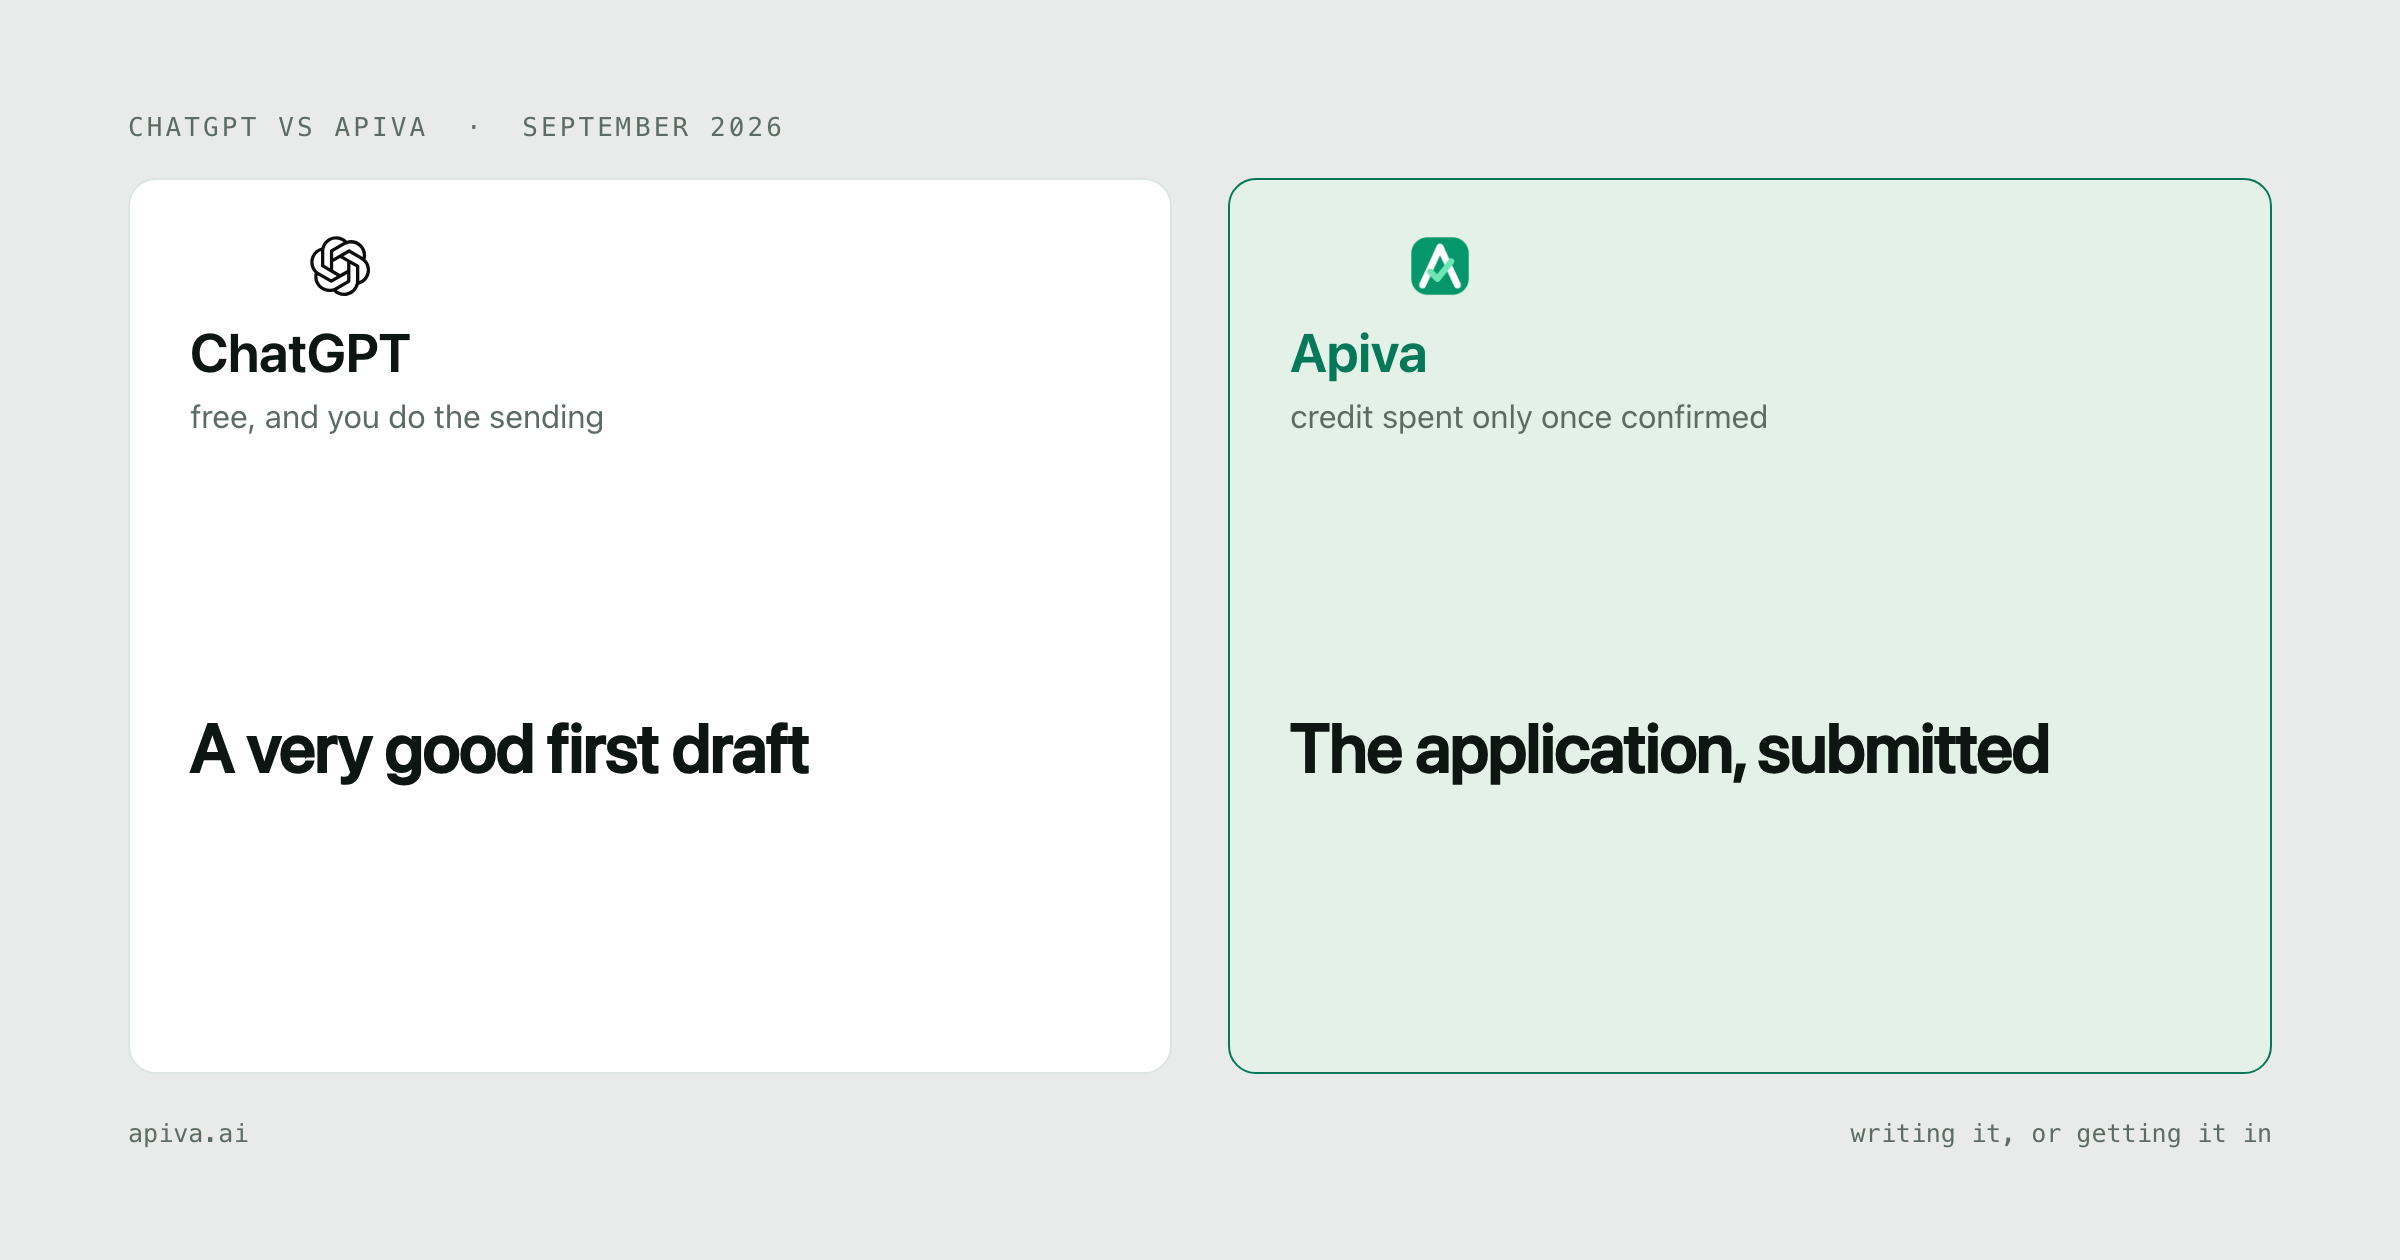Select the green 'Apiva' card title
The image size is (2400, 1260).
(x=1358, y=354)
